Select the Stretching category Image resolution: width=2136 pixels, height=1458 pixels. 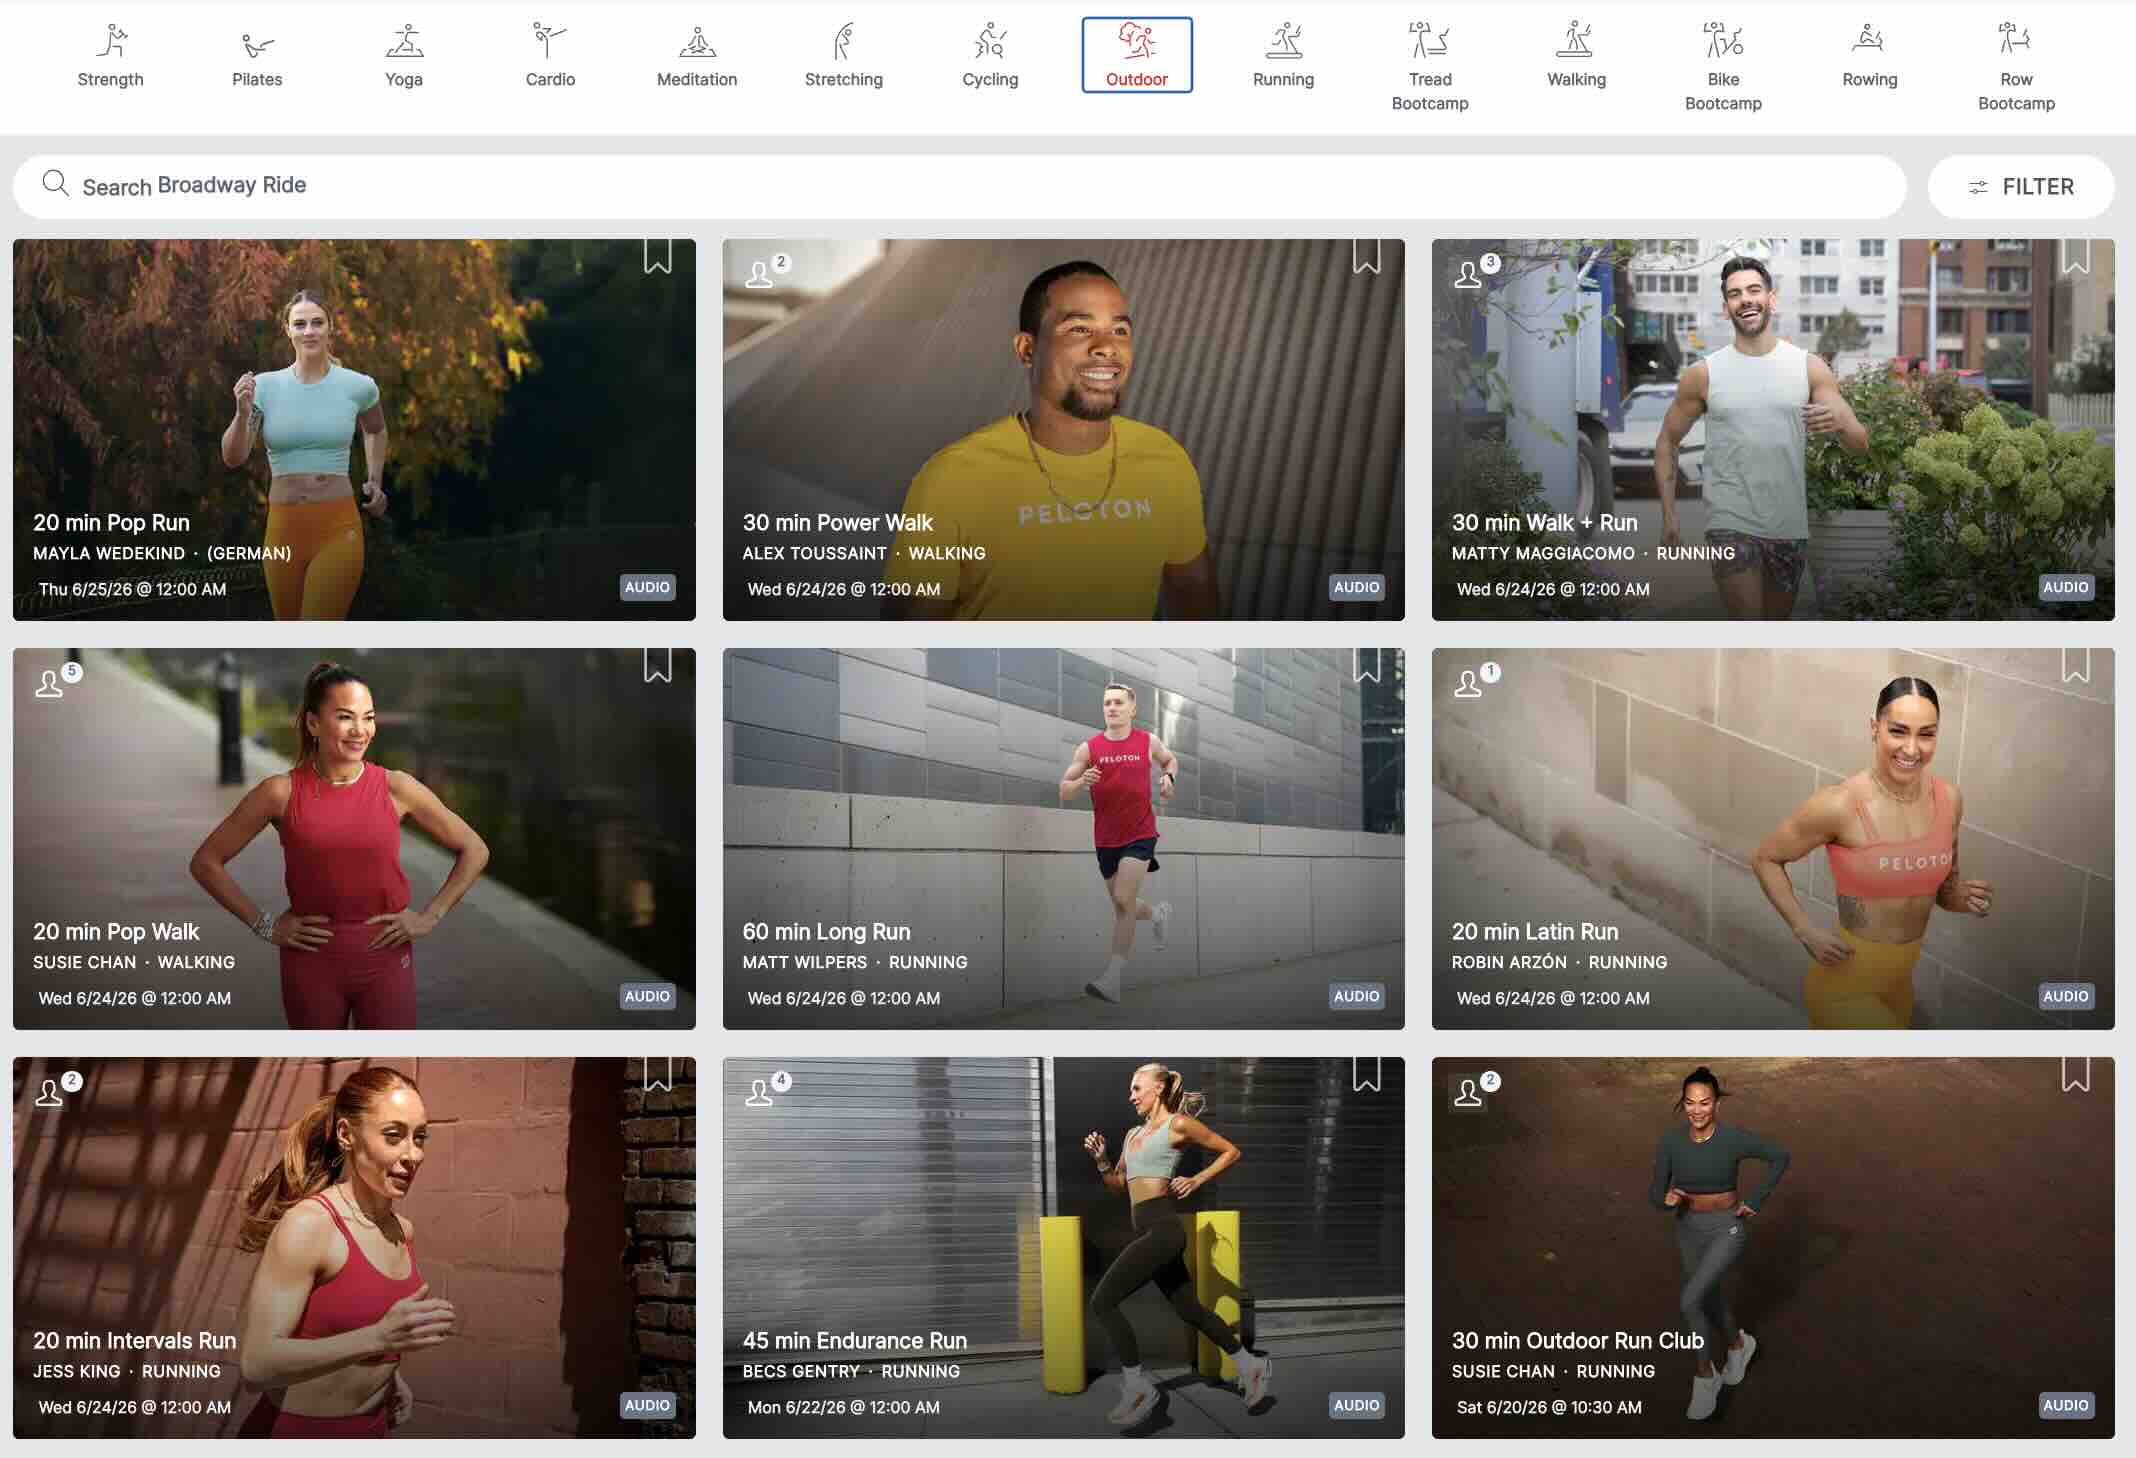tap(844, 55)
